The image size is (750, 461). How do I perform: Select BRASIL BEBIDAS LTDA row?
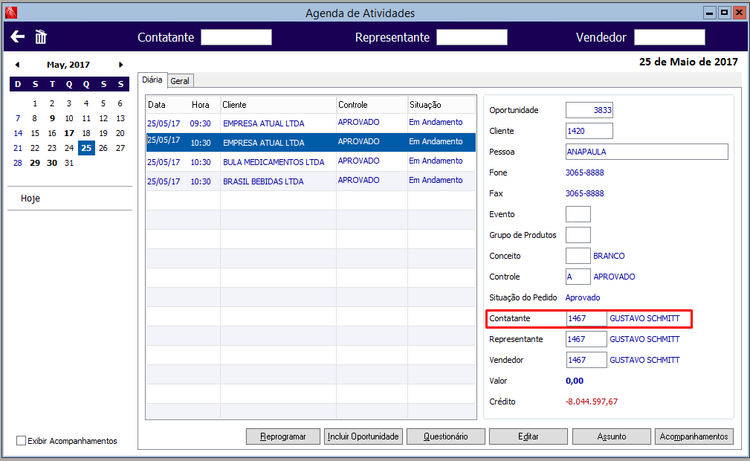tap(311, 181)
